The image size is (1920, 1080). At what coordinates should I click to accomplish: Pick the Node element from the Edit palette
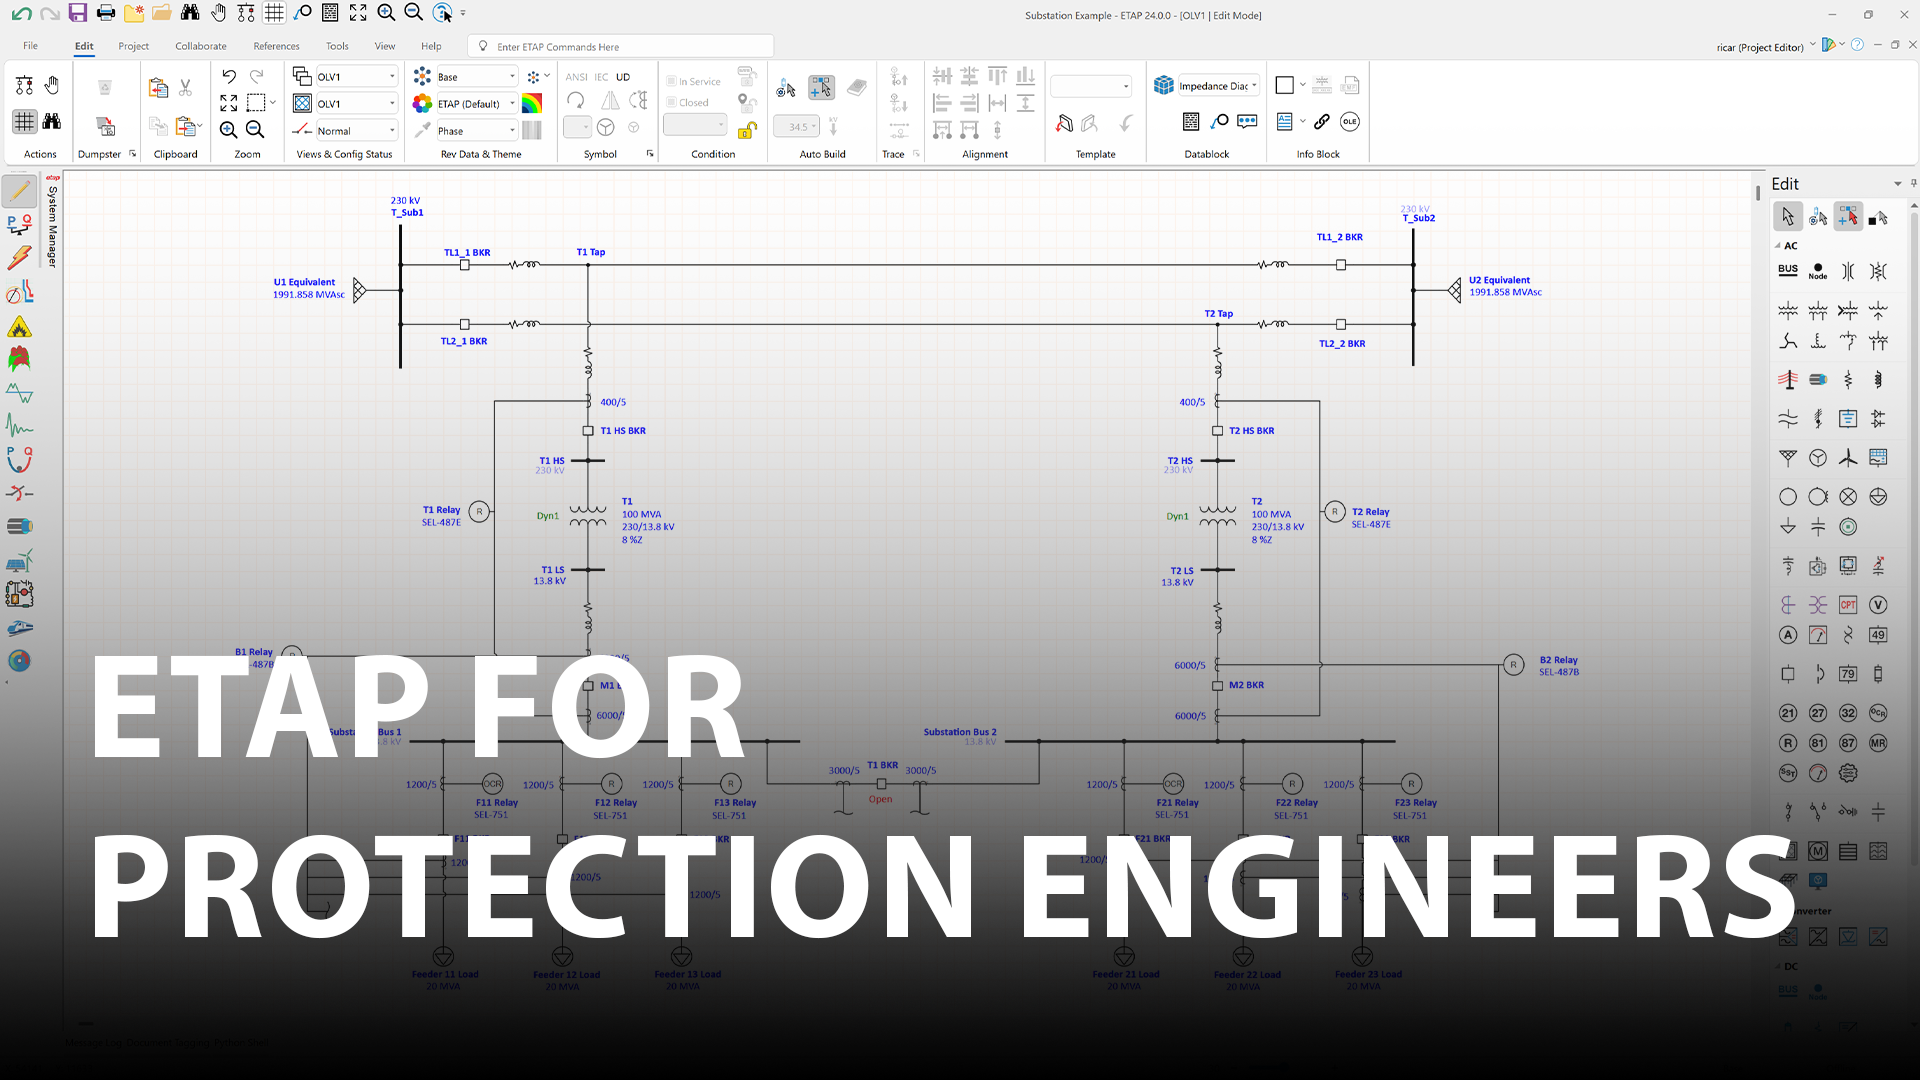[1818, 271]
